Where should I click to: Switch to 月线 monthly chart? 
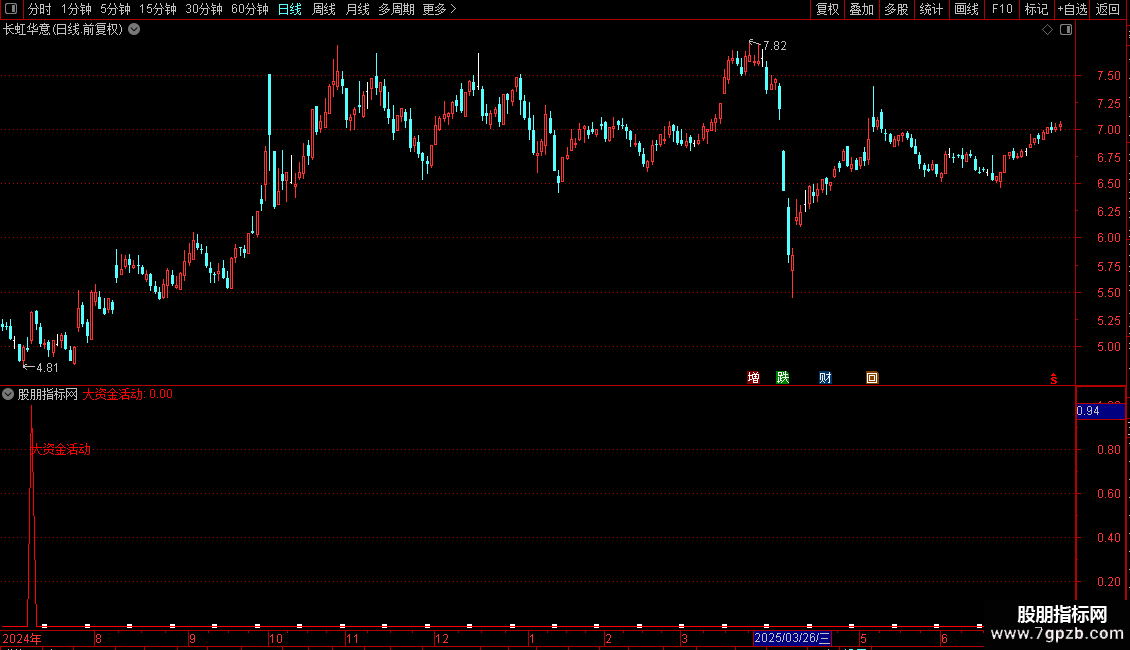(357, 9)
